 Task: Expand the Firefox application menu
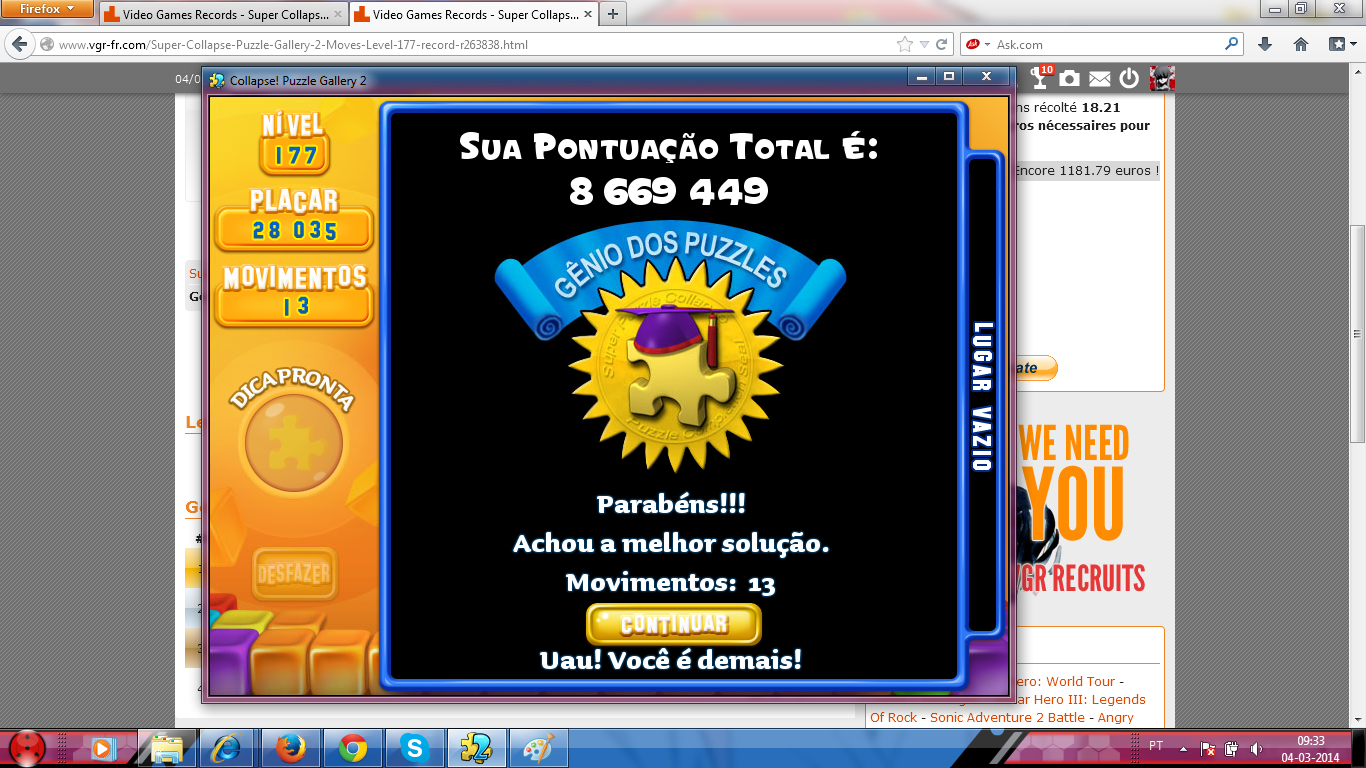[x=47, y=9]
